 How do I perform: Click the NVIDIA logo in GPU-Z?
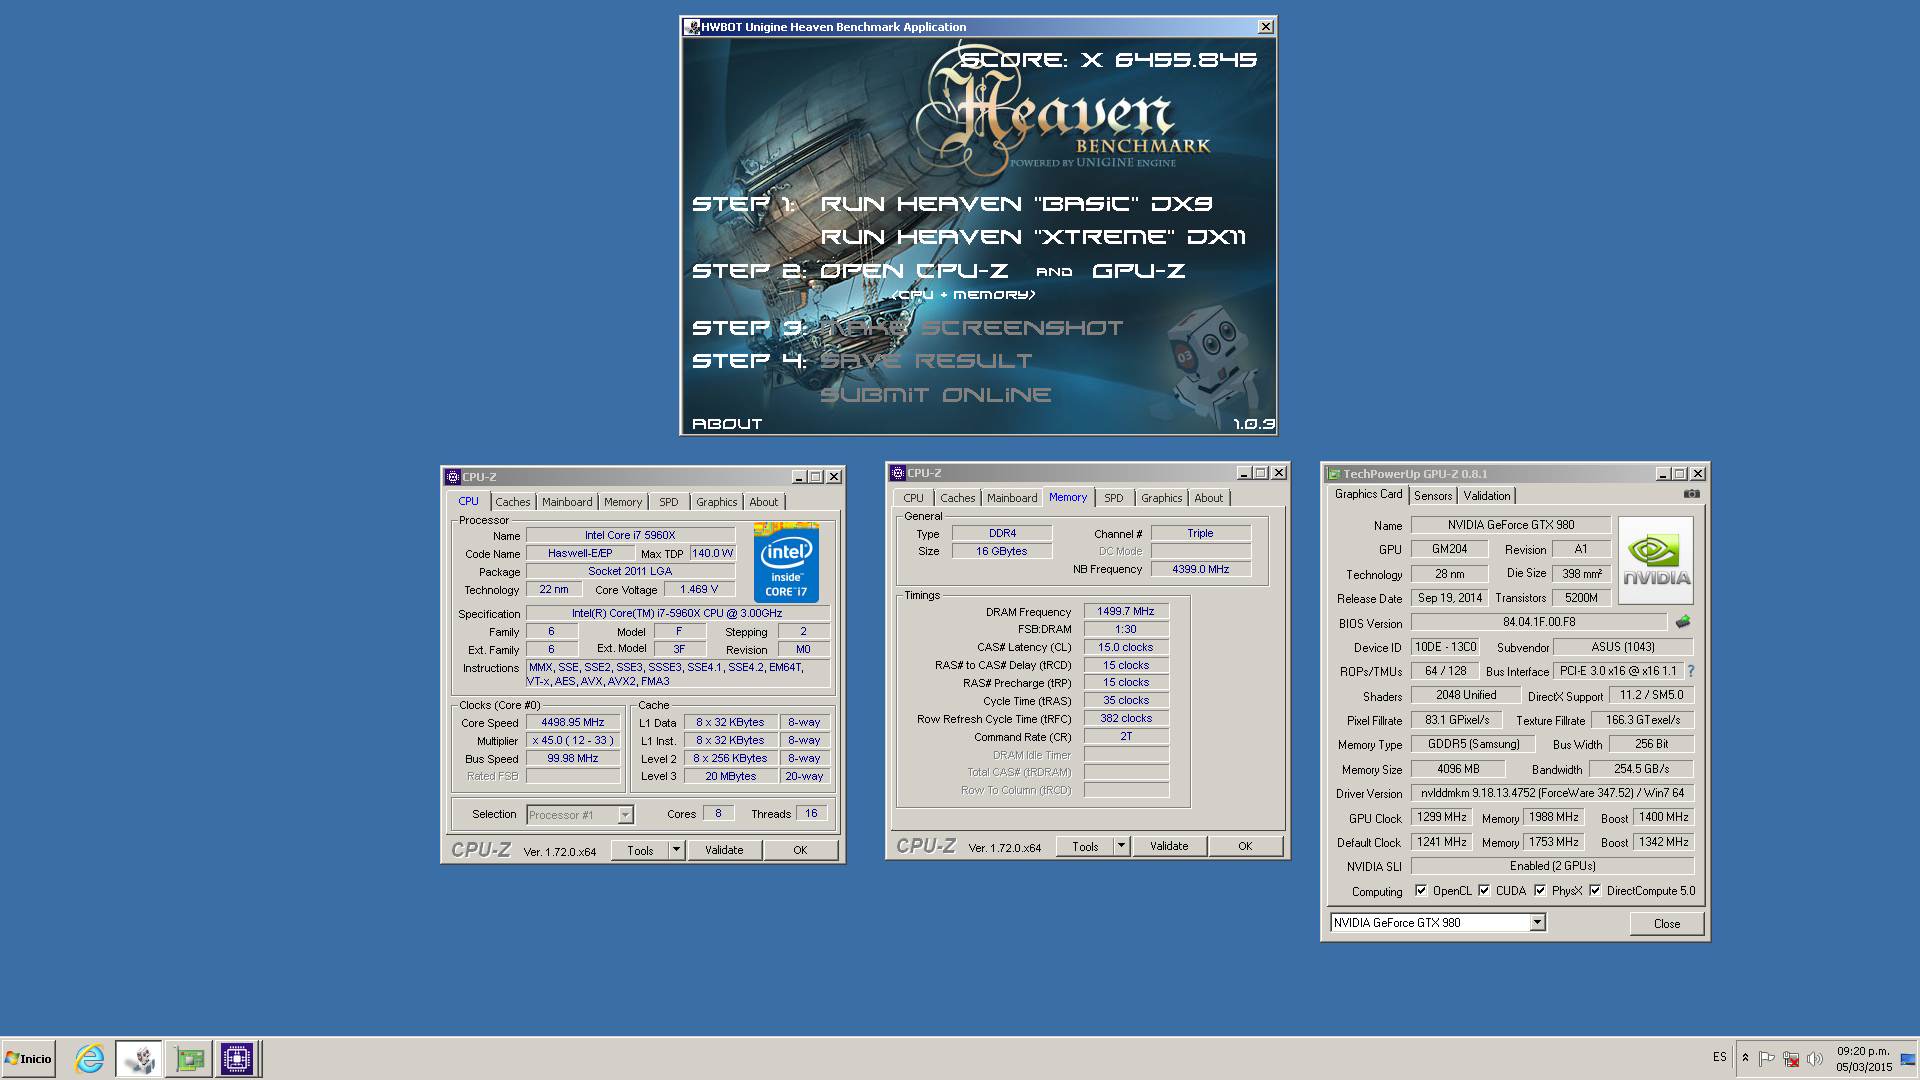(1656, 560)
